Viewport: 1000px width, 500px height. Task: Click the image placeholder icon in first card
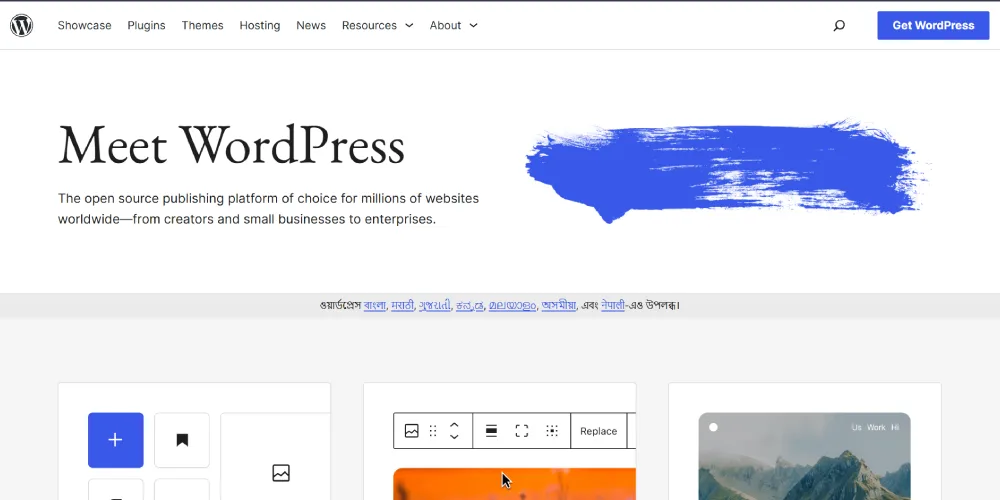tap(281, 473)
